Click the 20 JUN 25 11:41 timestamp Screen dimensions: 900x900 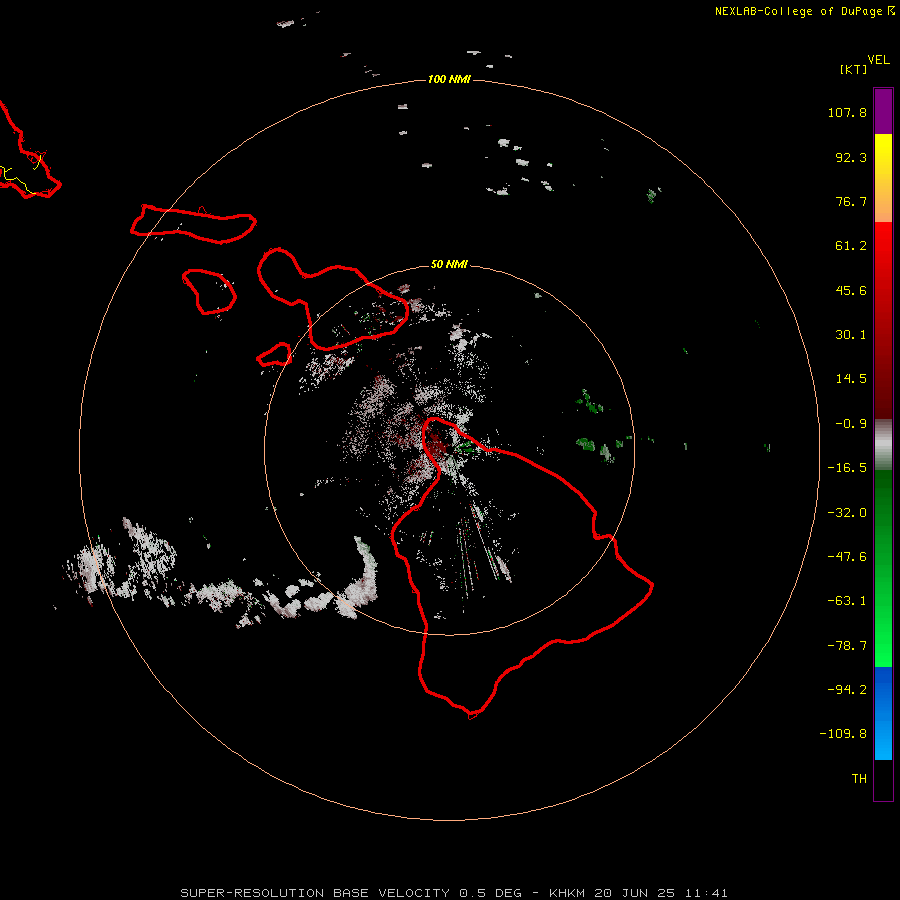pyautogui.click(x=661, y=893)
